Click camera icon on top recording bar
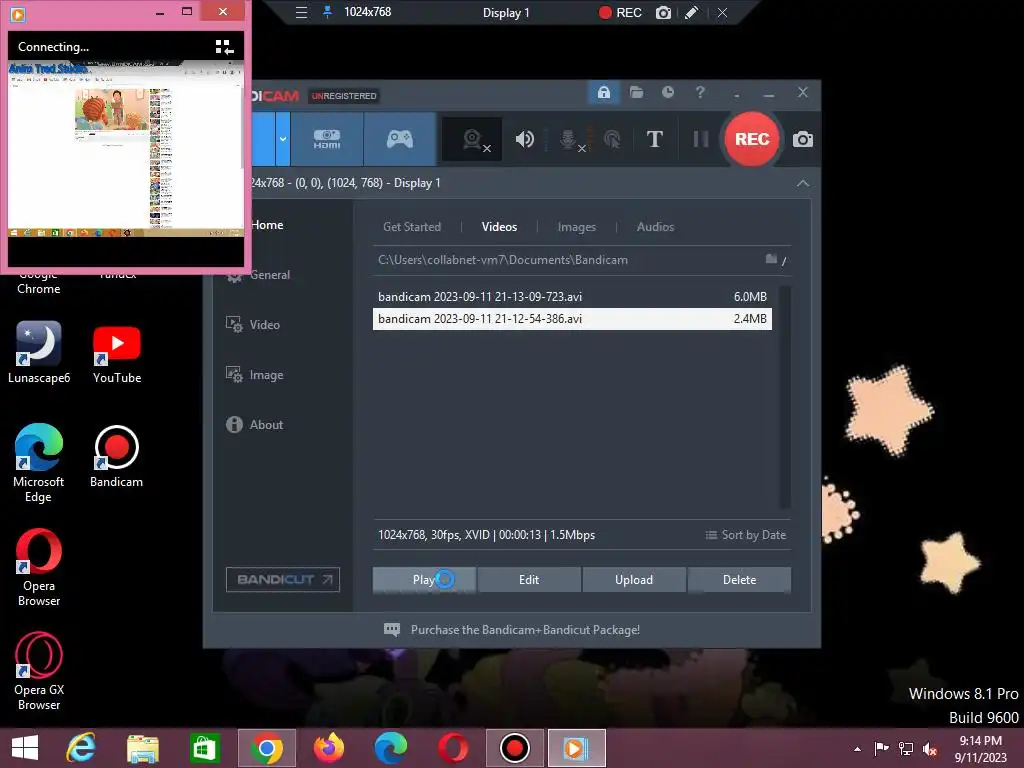Viewport: 1024px width, 768px height. (664, 12)
